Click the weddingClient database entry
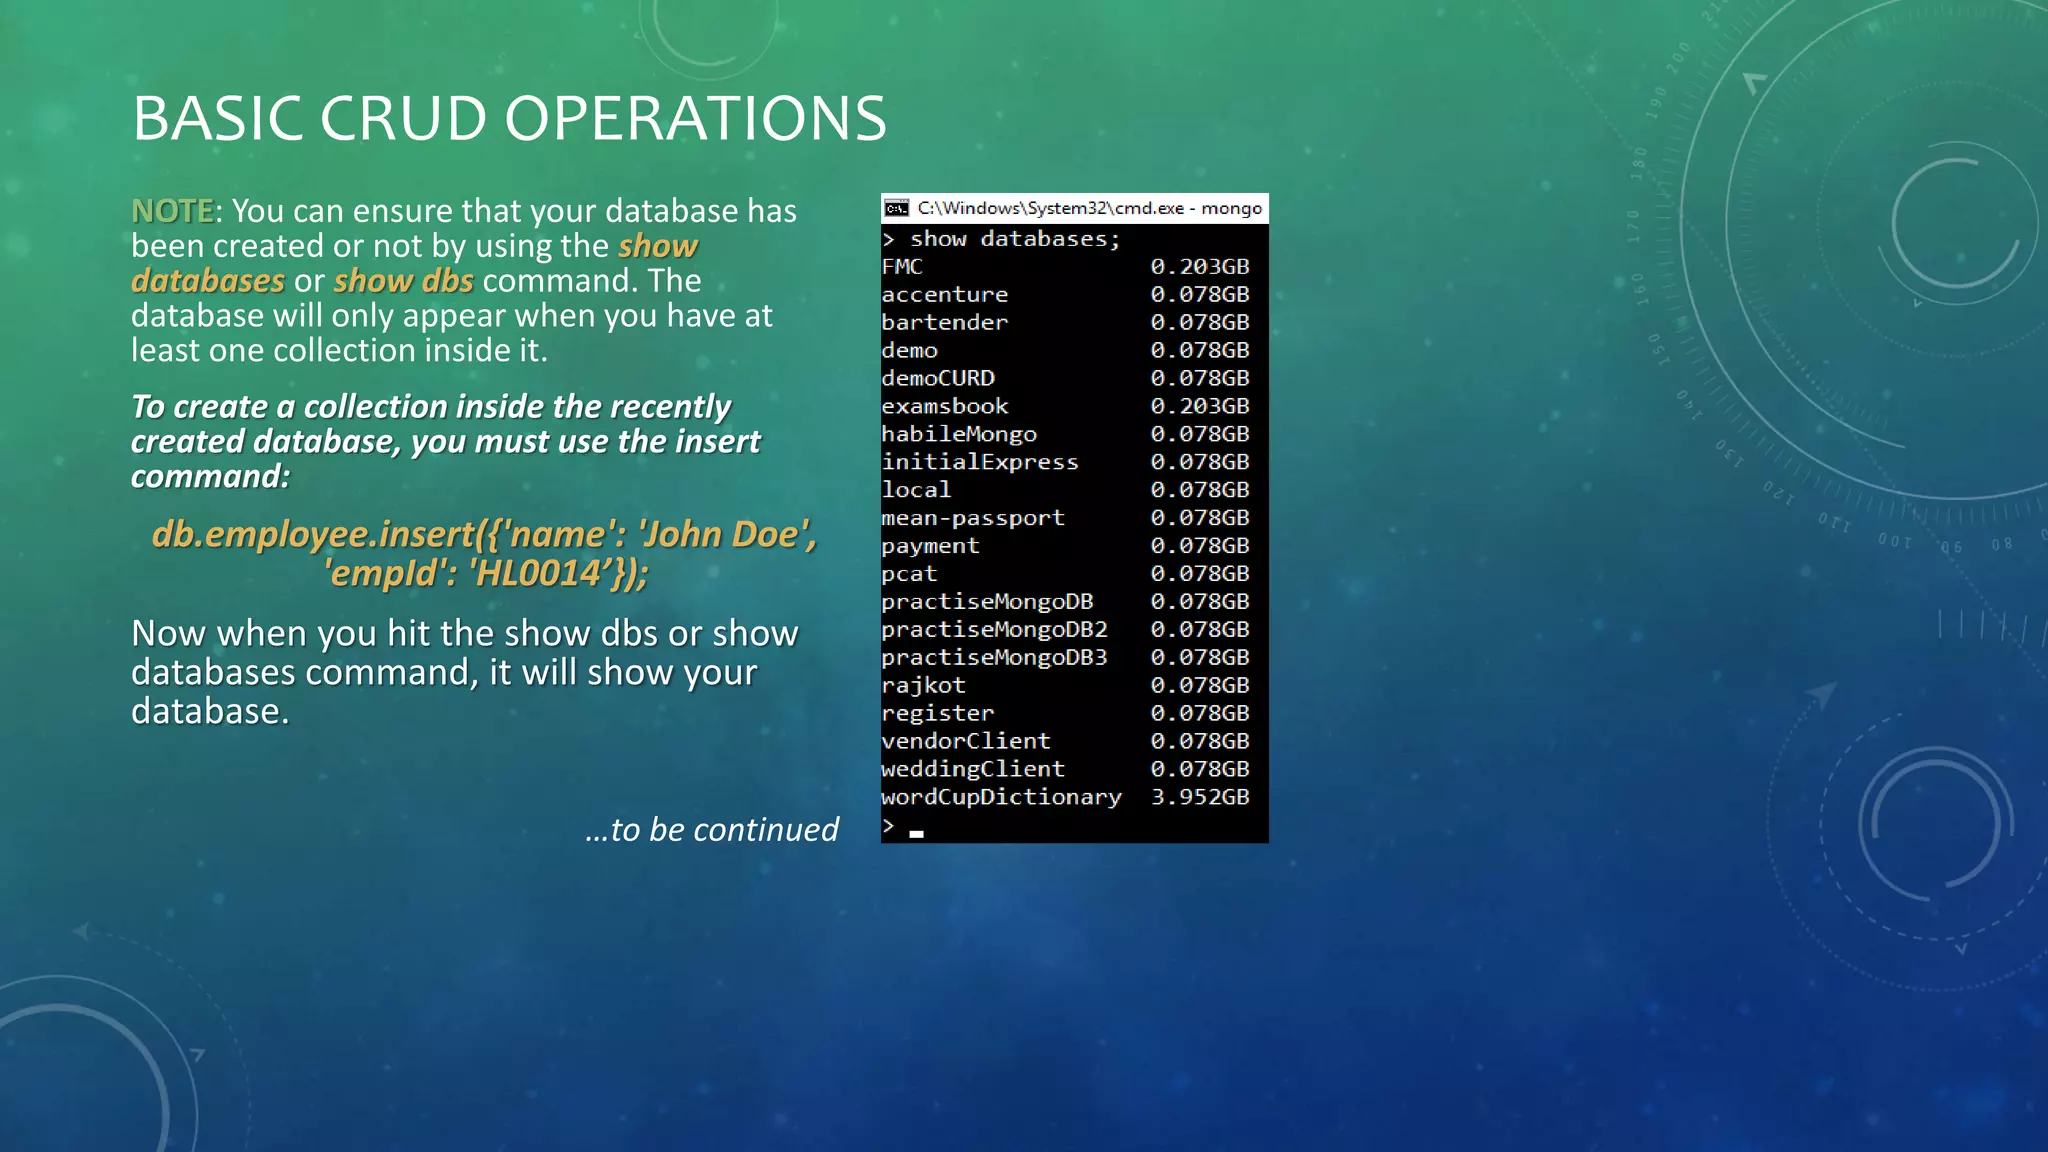2048x1152 pixels. 972,769
